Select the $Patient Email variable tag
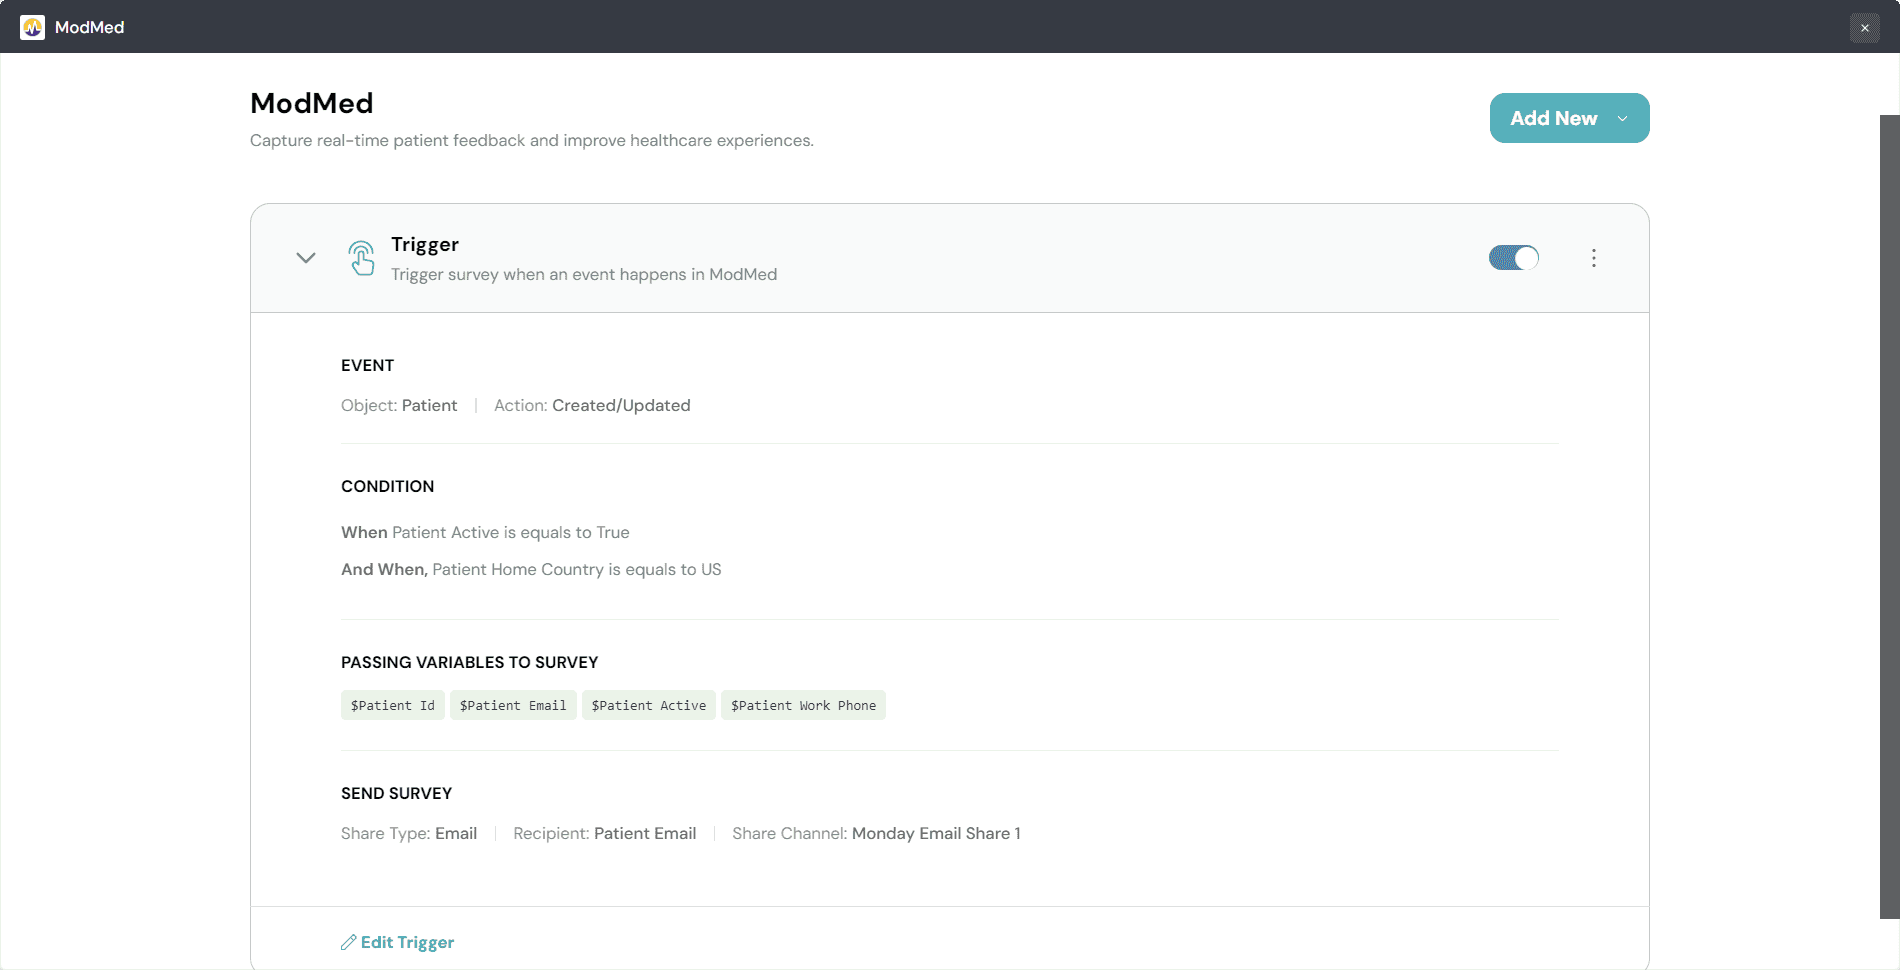Viewport: 1900px width, 970px height. point(513,705)
